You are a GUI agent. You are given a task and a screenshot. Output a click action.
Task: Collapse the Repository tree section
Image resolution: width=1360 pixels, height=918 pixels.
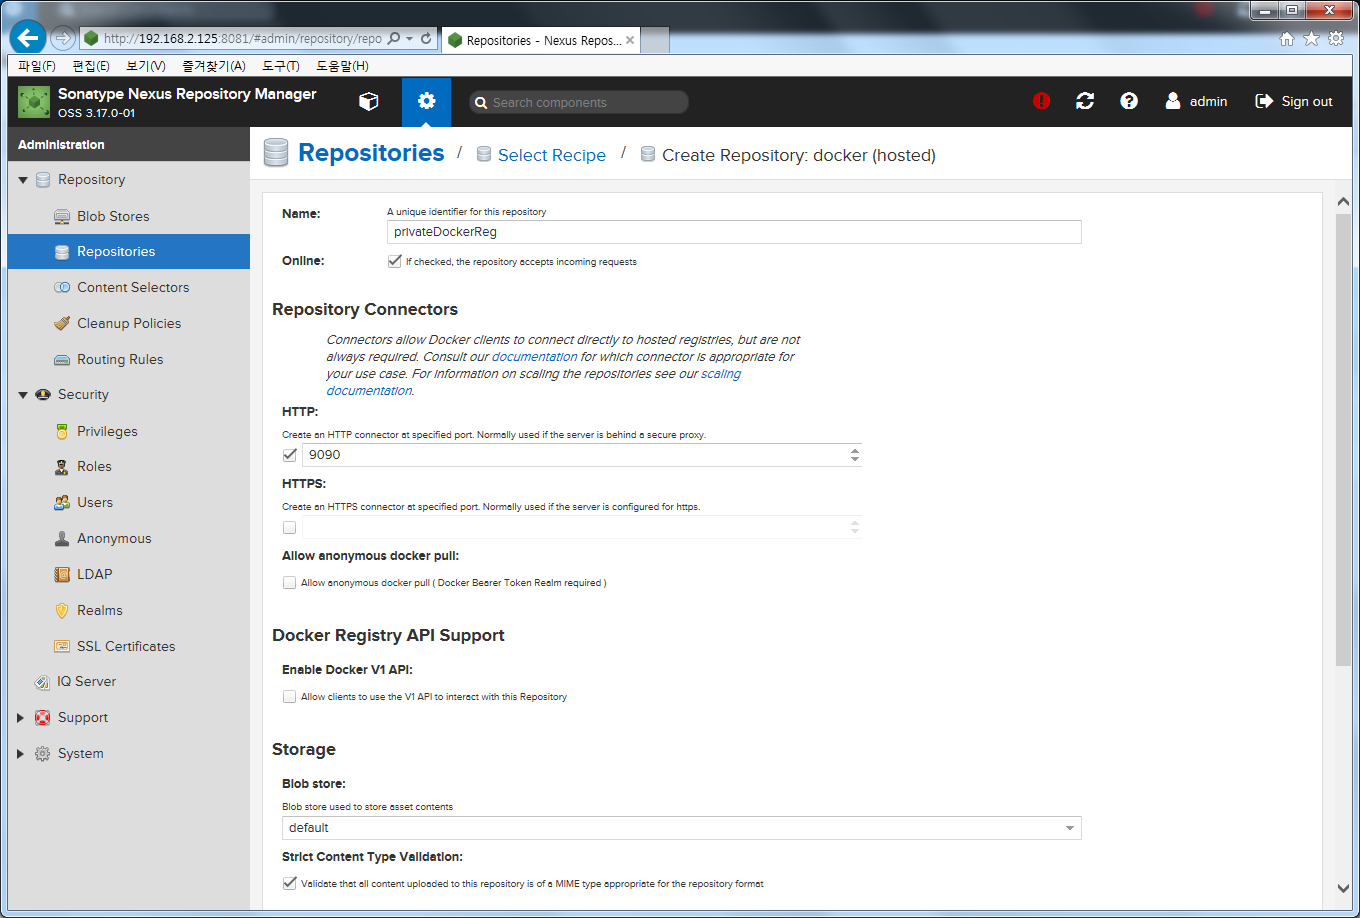pos(23,180)
